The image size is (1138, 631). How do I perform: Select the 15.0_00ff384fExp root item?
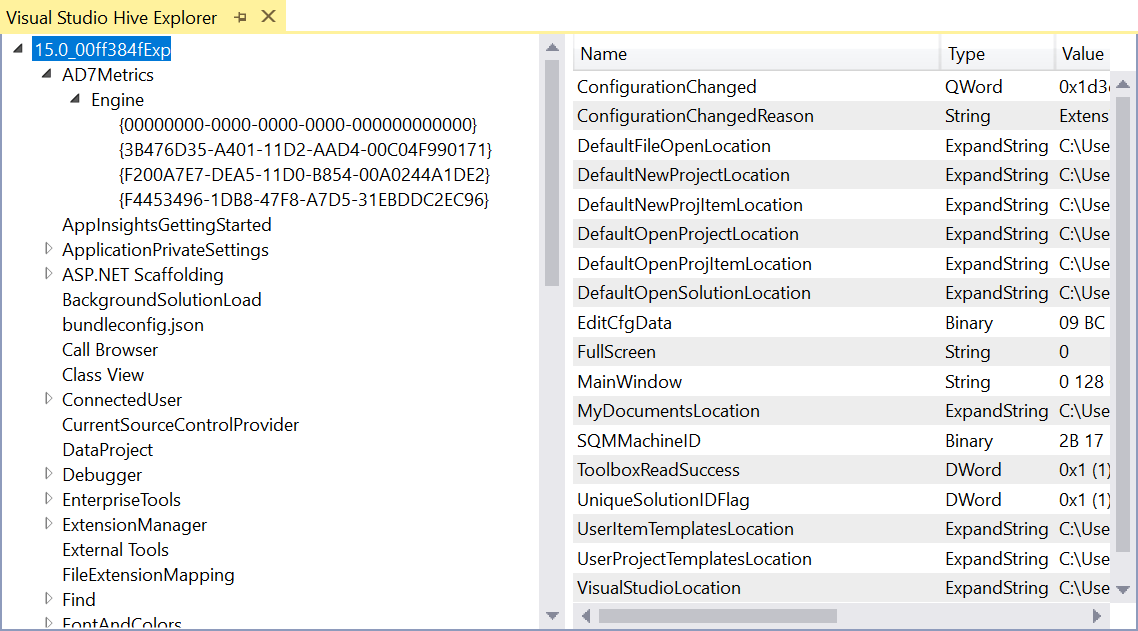(102, 49)
